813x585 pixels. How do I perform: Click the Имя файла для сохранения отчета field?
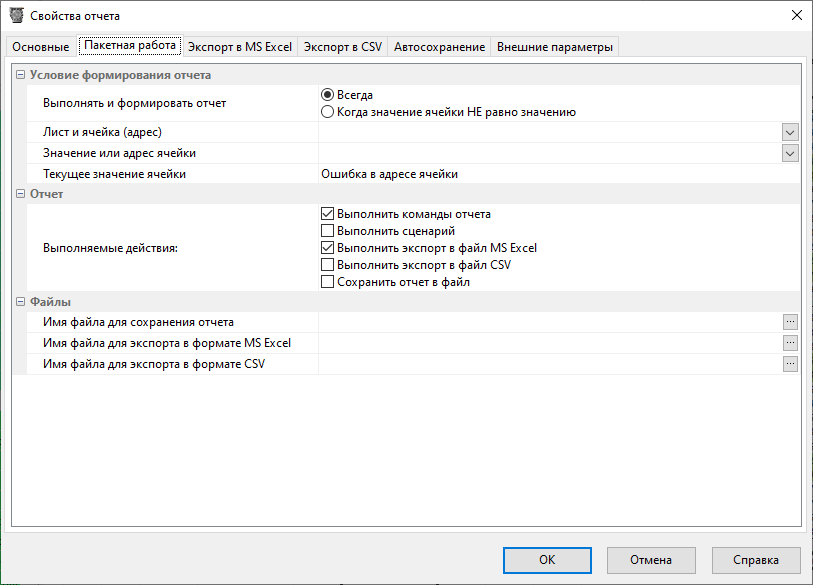pyautogui.click(x=550, y=322)
